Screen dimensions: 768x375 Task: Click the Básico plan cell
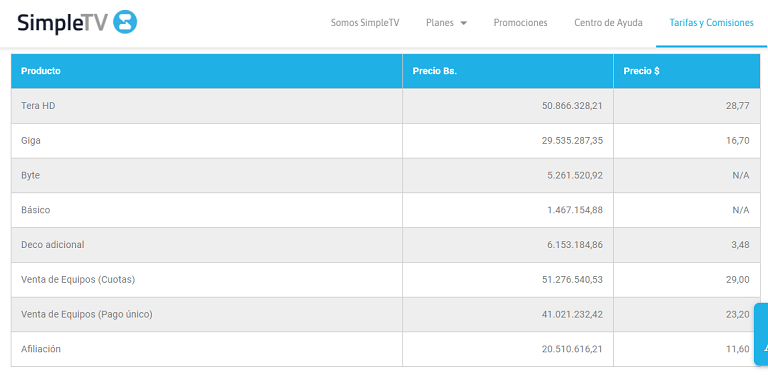(207, 210)
